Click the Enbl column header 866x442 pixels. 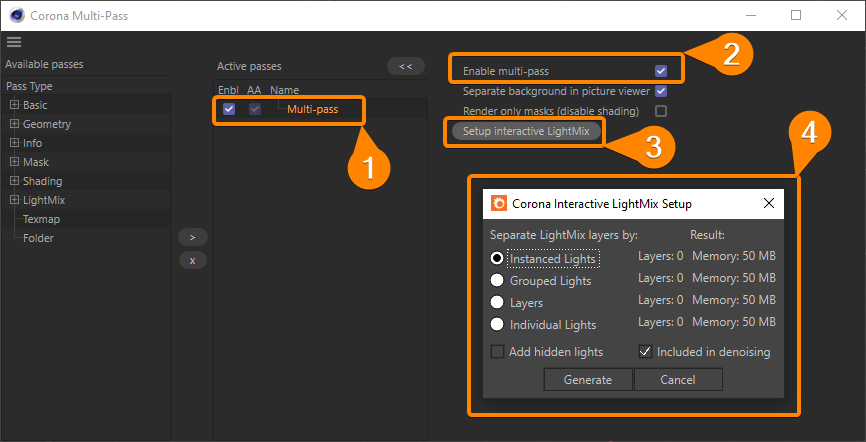(229, 90)
